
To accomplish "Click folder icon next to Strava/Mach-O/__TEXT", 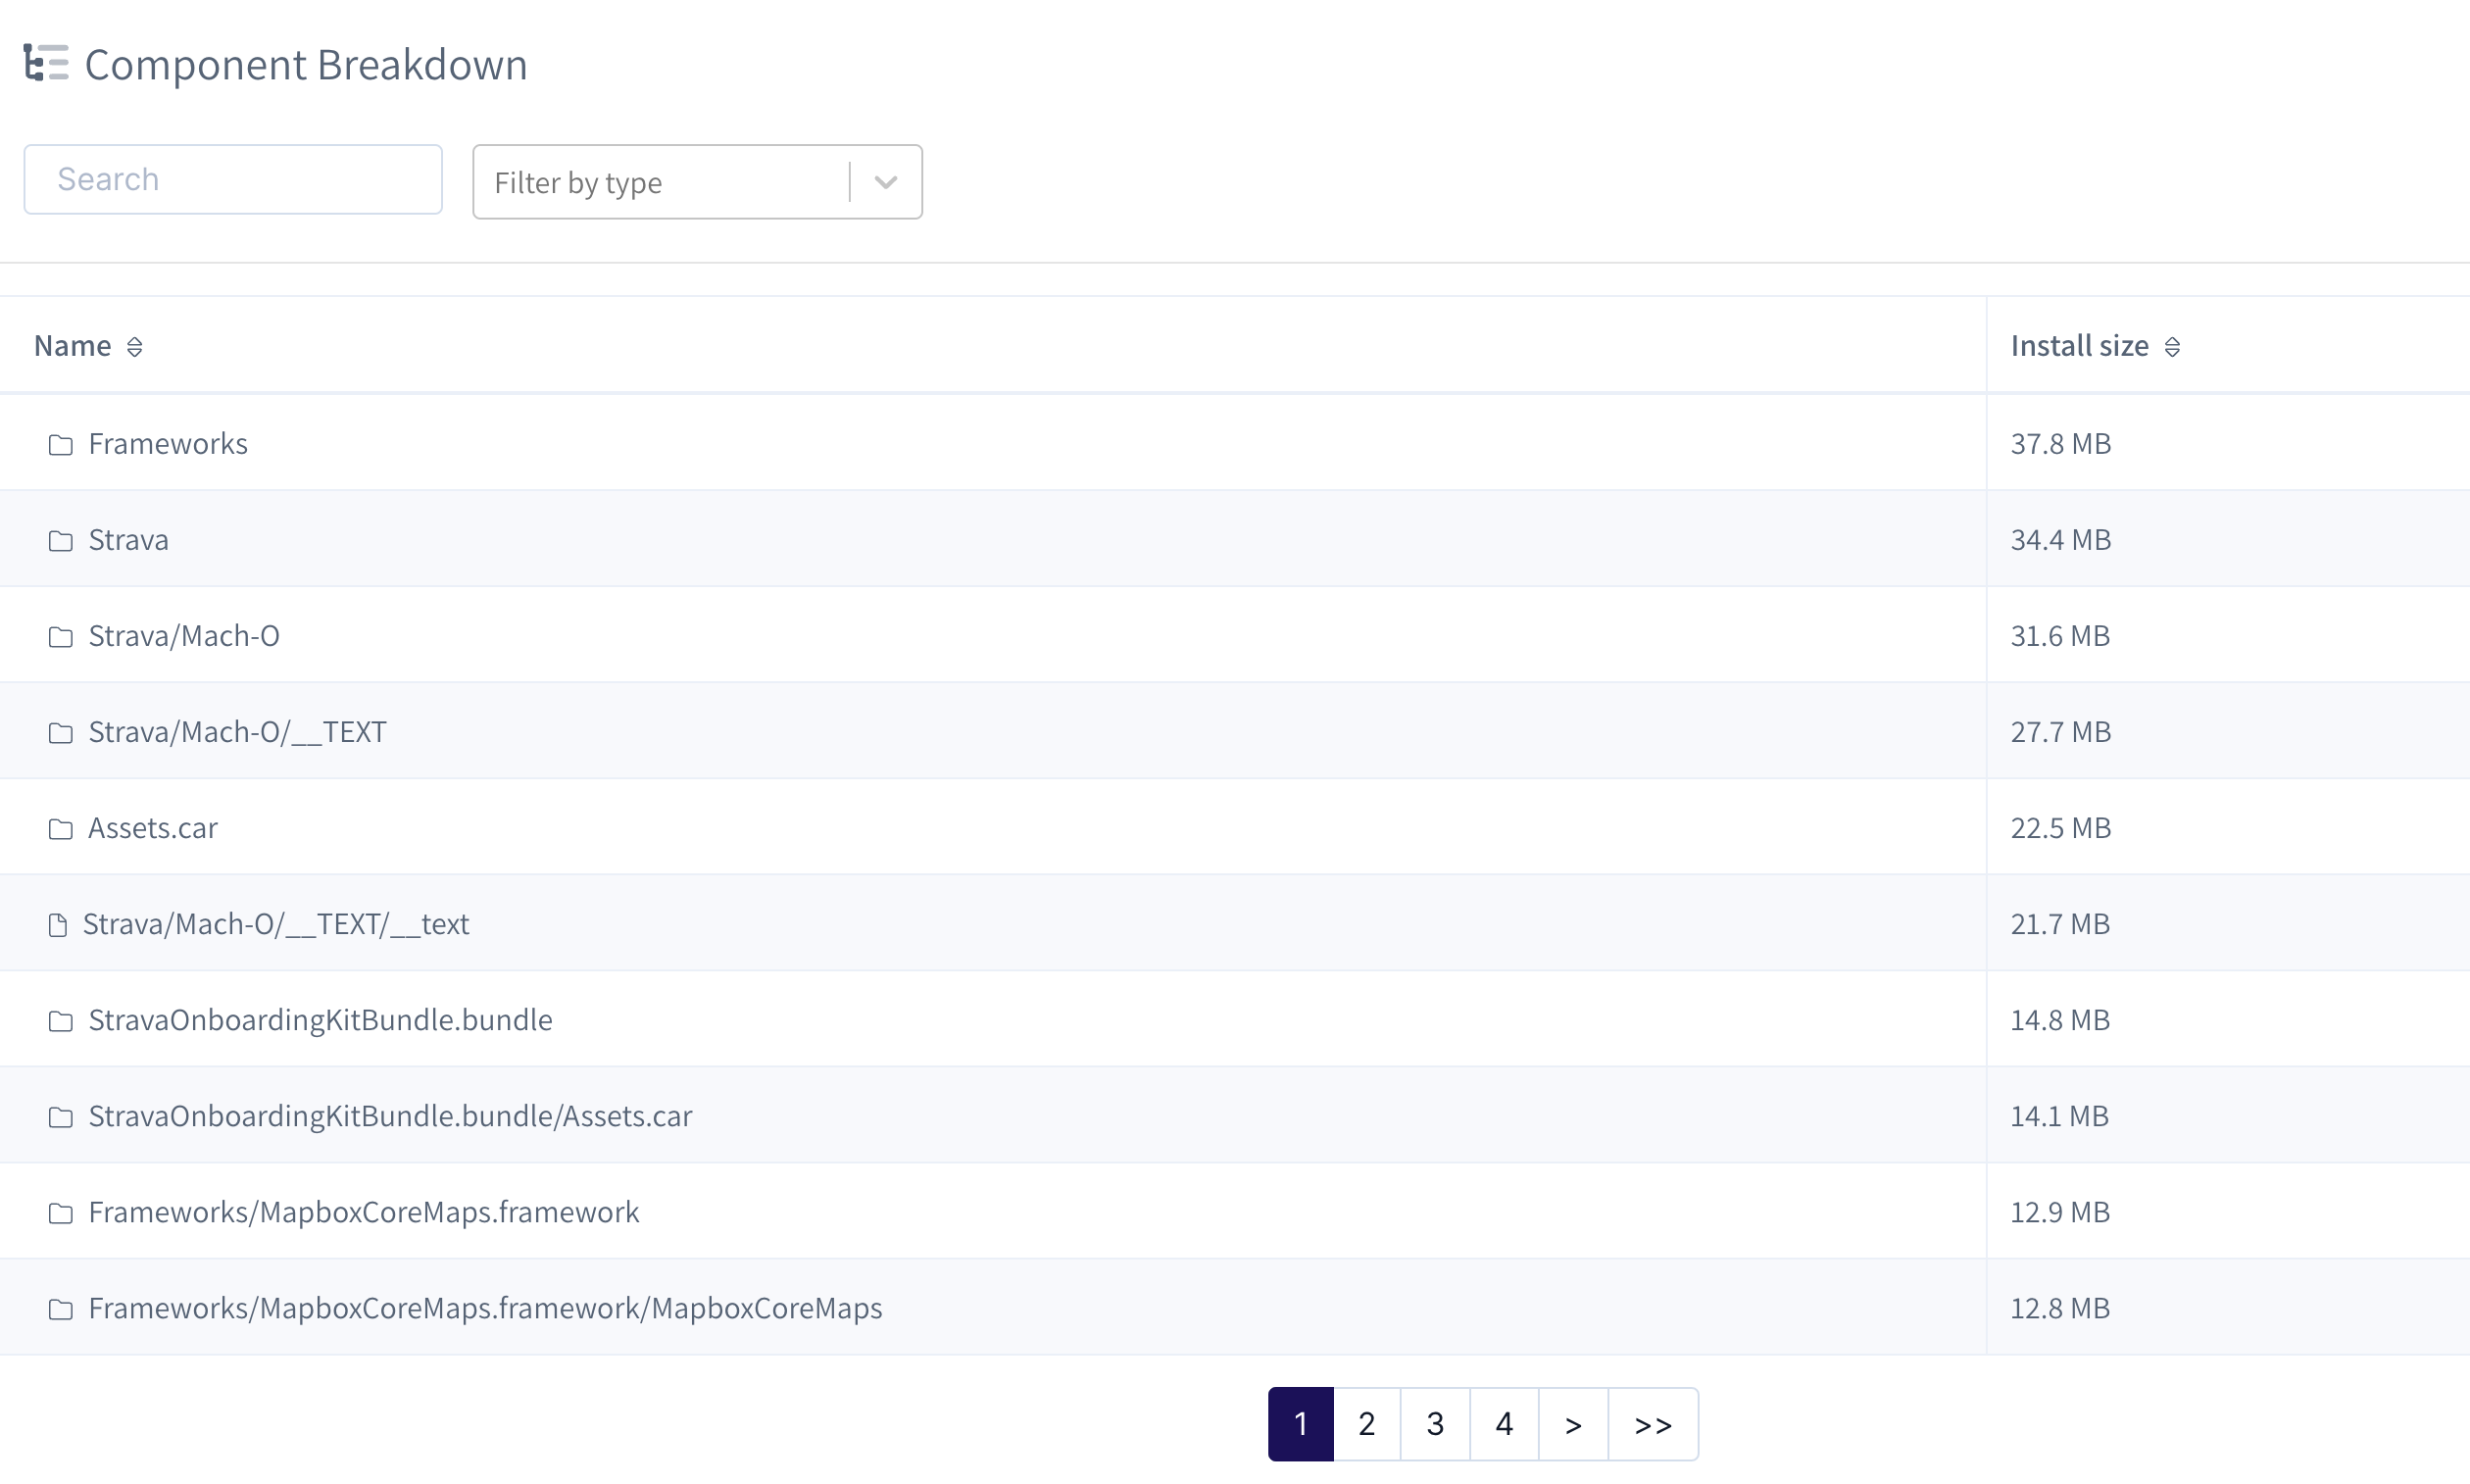I will 61,733.
